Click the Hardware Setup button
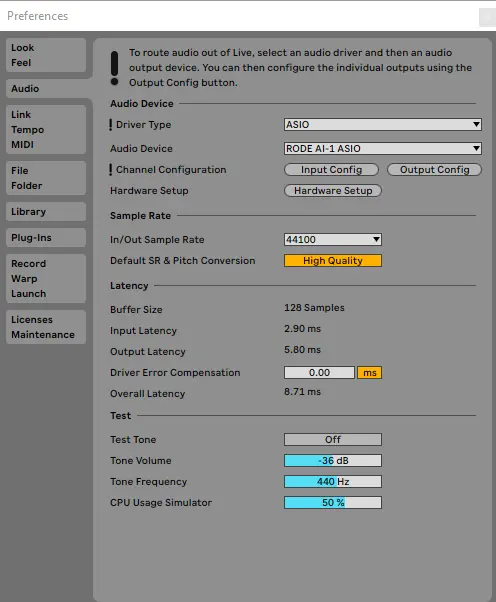This screenshot has height=602, width=496. 333,191
